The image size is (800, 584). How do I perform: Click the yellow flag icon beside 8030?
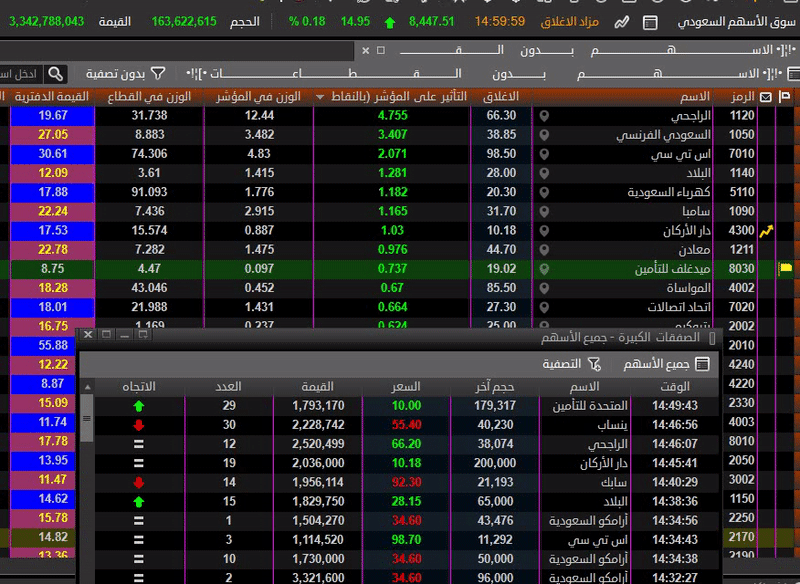point(785,269)
